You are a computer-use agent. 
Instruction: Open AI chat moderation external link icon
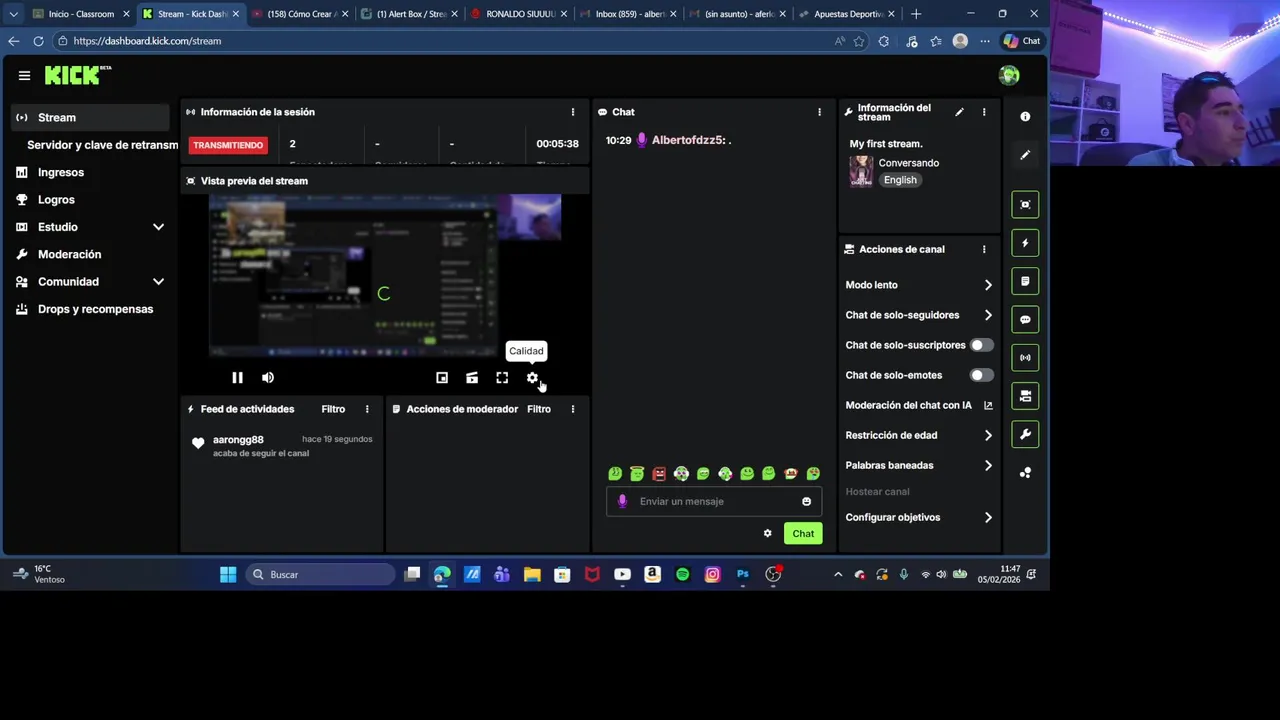(988, 405)
